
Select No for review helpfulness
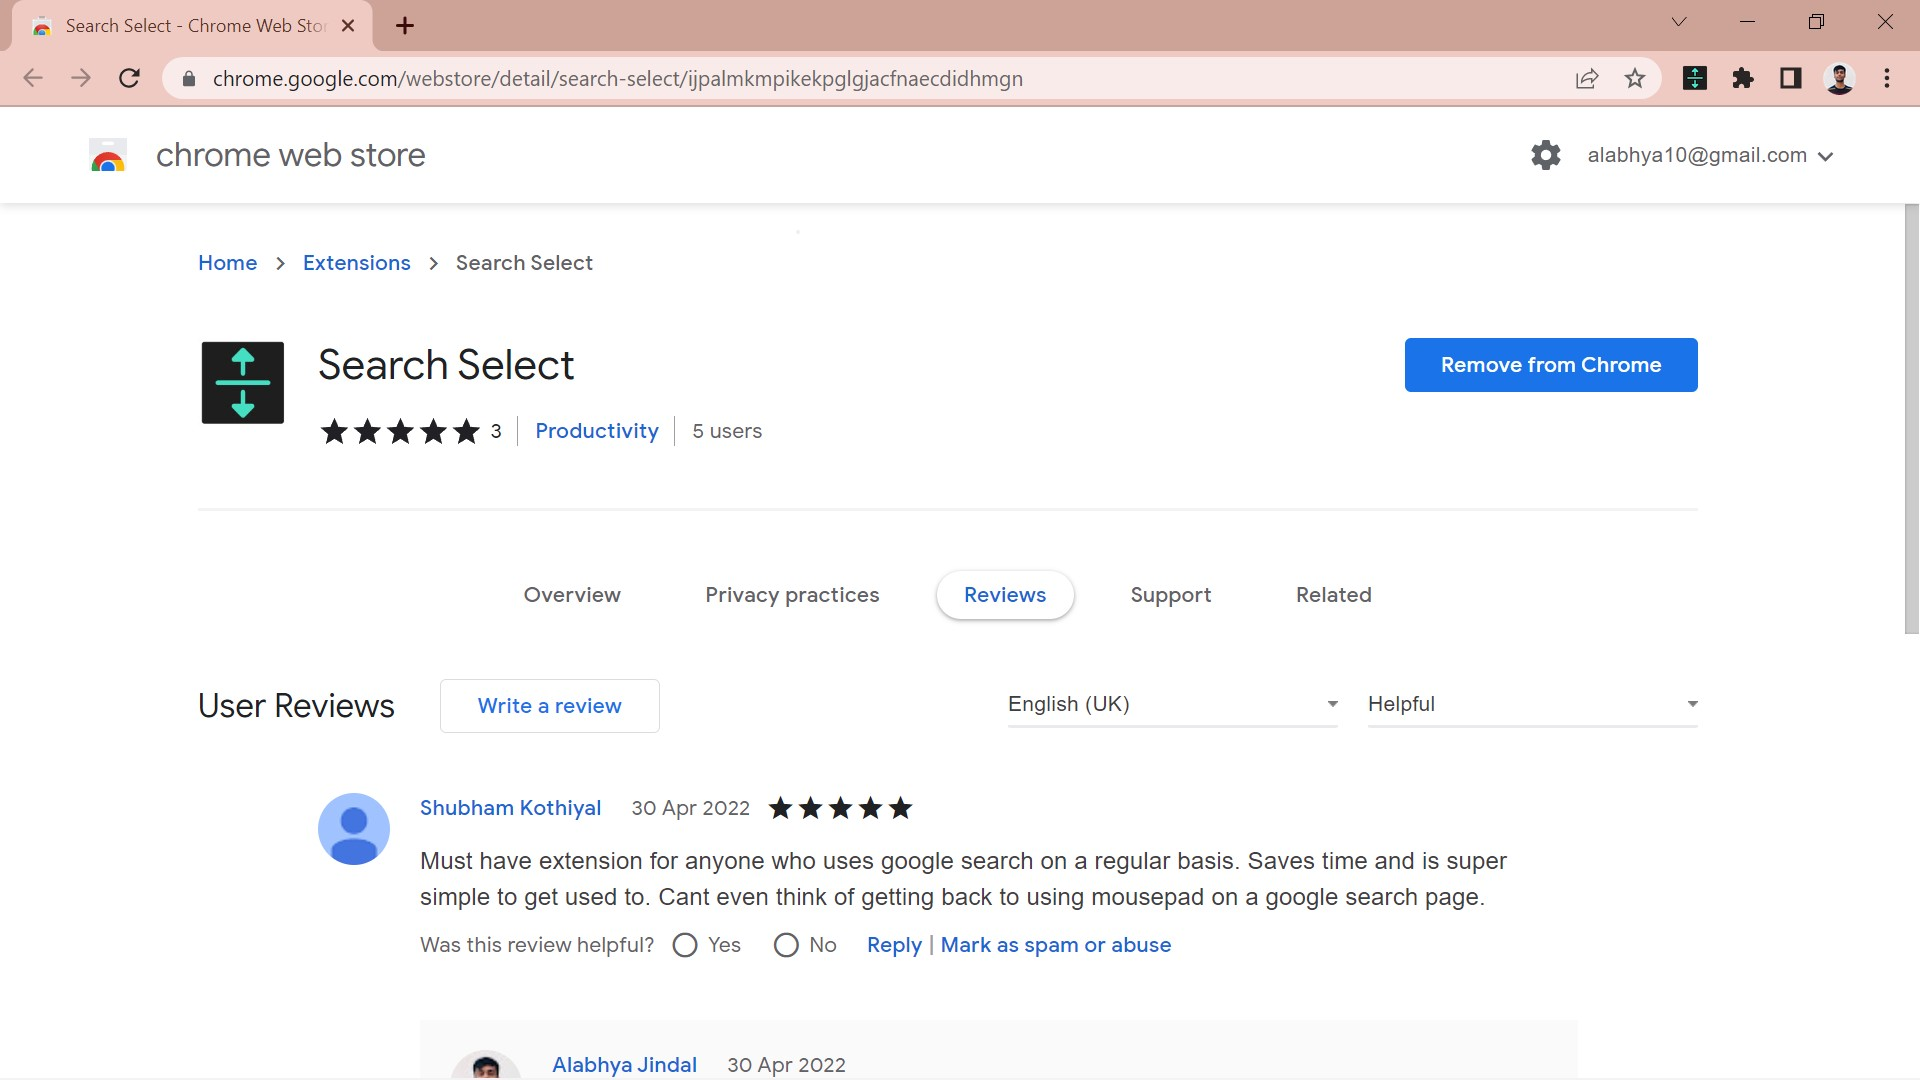tap(787, 945)
